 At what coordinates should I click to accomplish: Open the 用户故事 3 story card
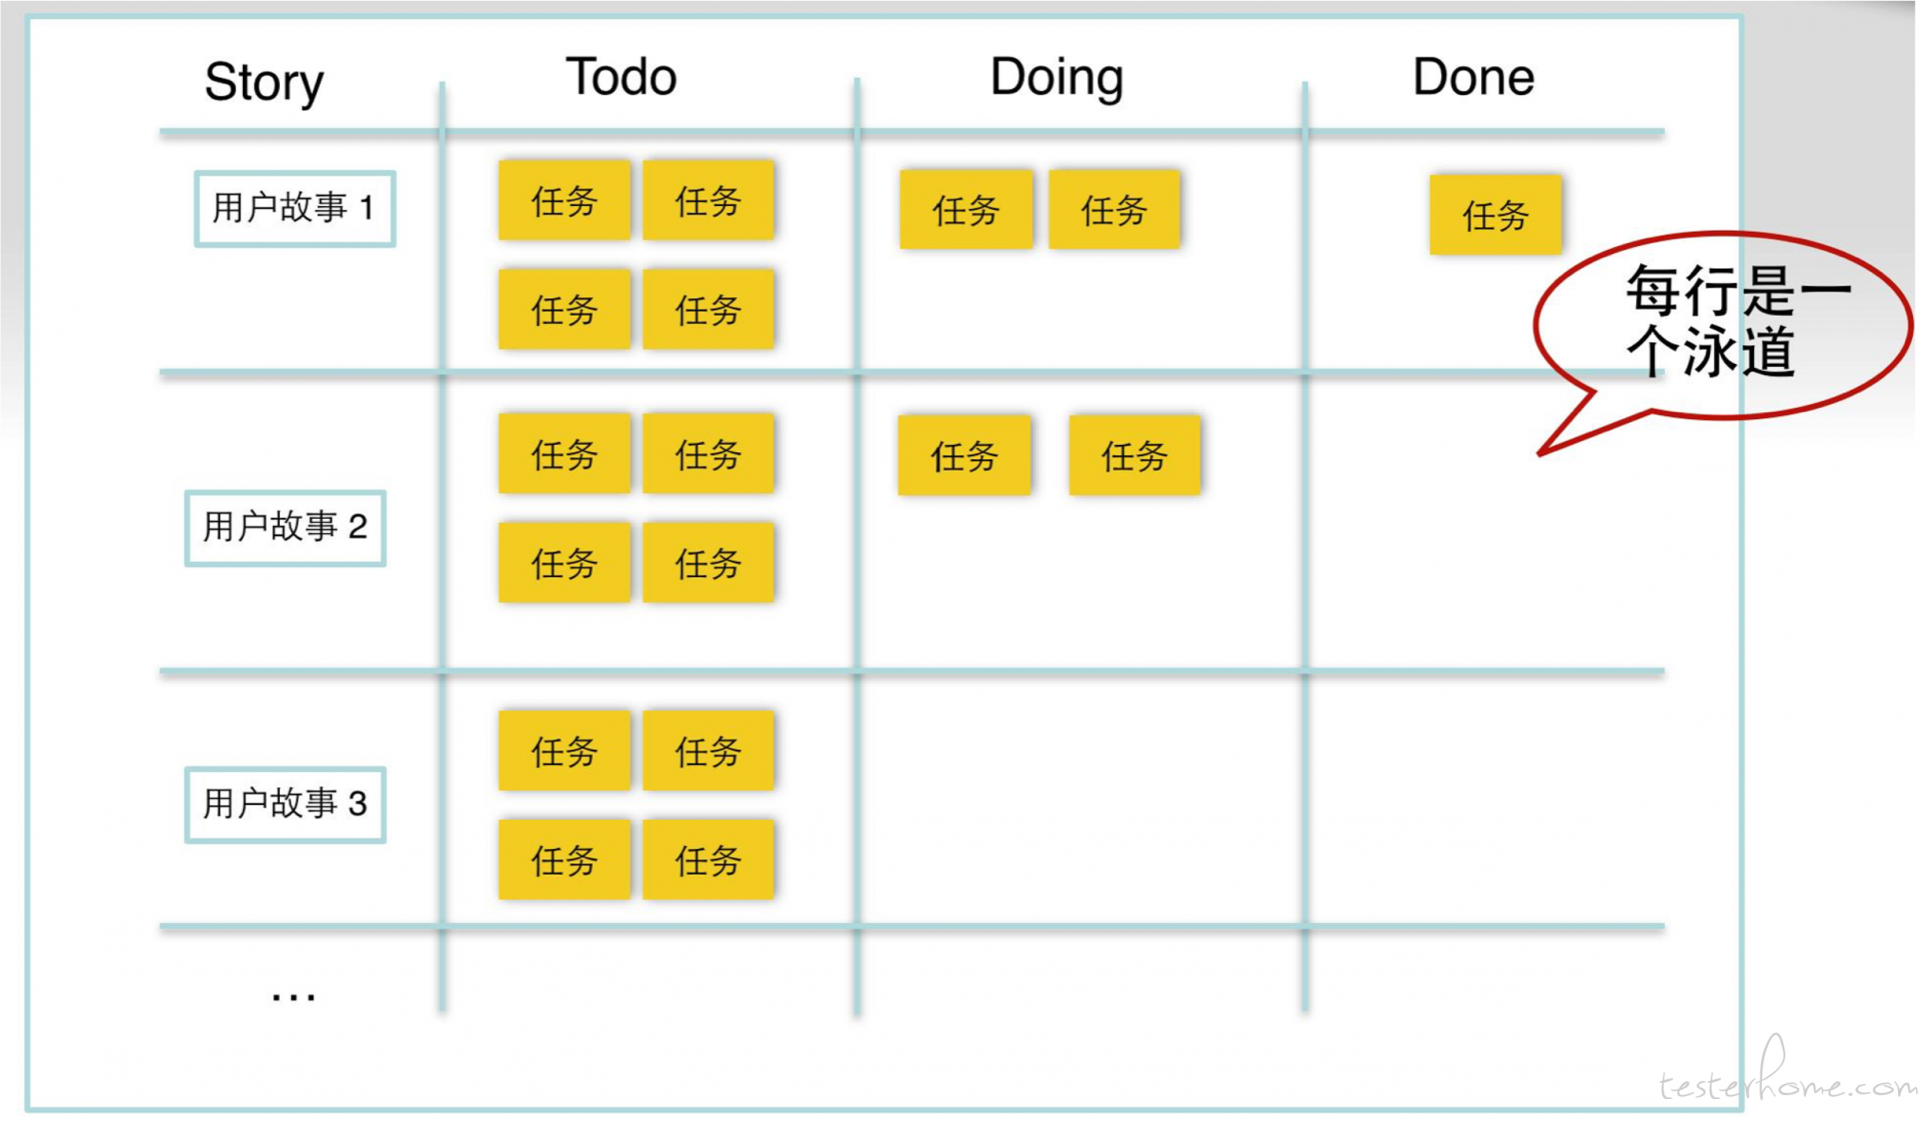(x=285, y=805)
